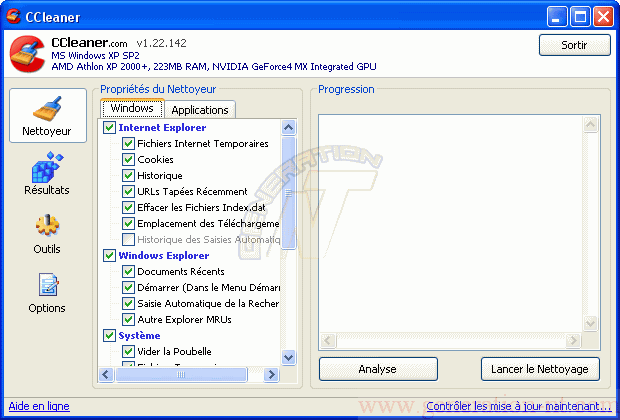
Task: Click the CCleaner logo in the header
Action: coord(27,54)
